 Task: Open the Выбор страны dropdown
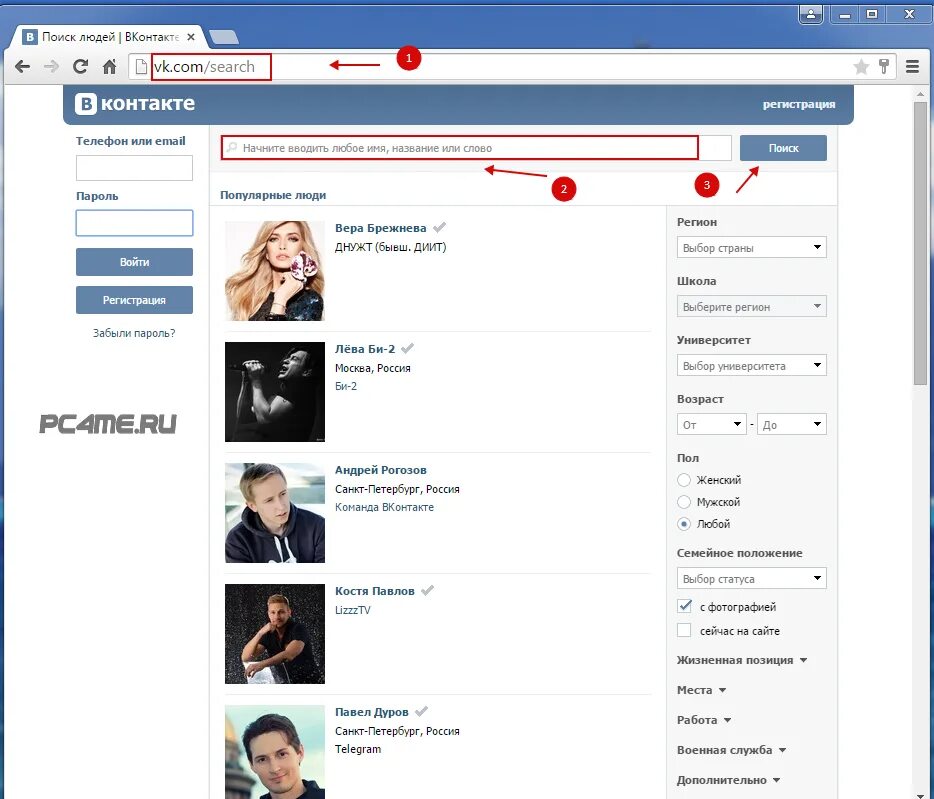(752, 247)
